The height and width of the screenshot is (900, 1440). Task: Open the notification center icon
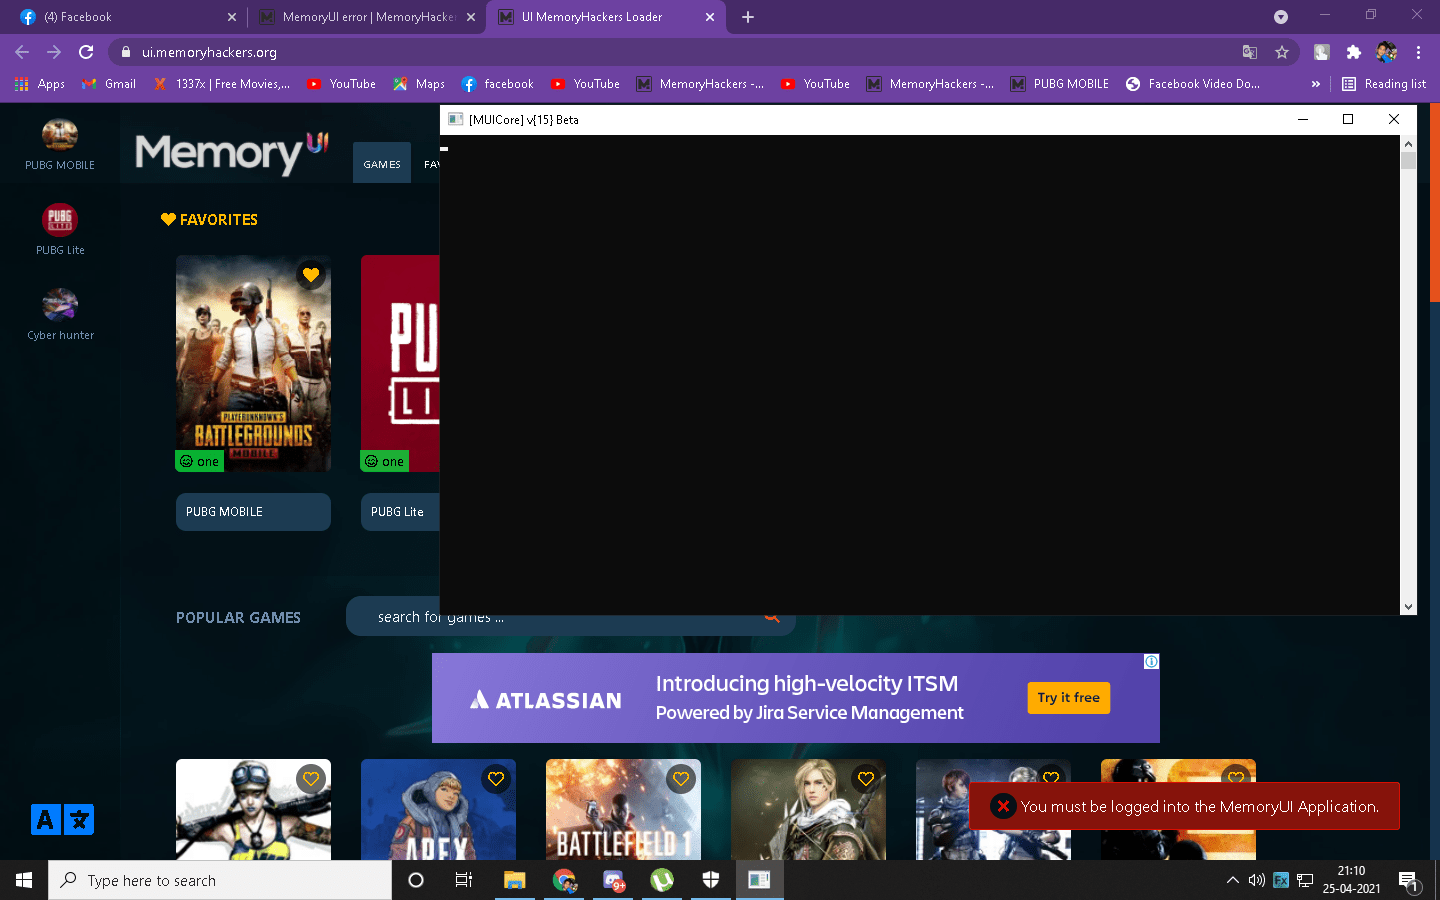(x=1409, y=881)
